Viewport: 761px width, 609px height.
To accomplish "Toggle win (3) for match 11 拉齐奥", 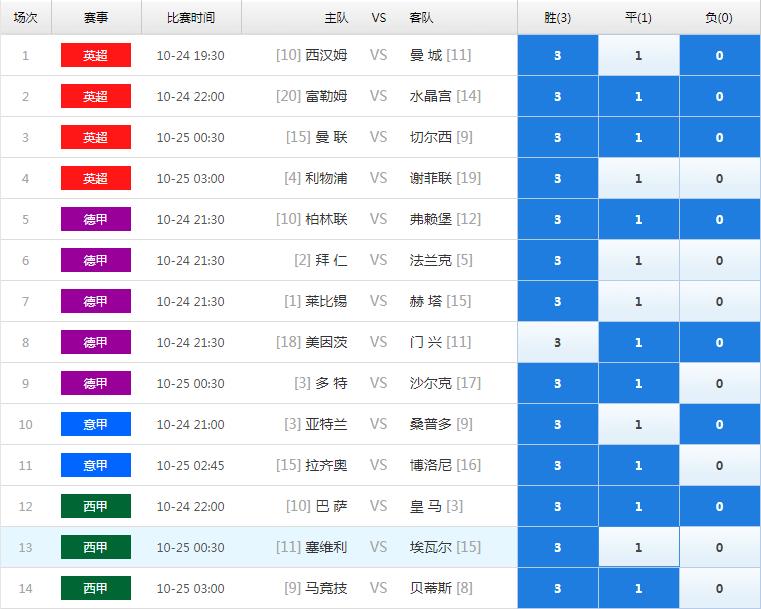I will (558, 465).
